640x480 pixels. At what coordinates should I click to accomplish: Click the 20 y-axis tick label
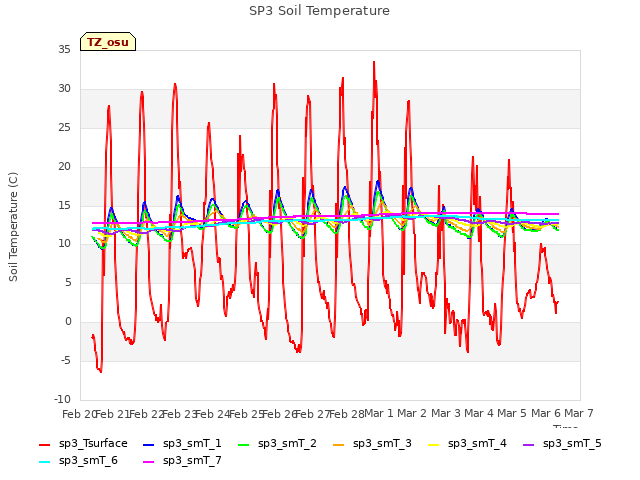pyautogui.click(x=64, y=167)
